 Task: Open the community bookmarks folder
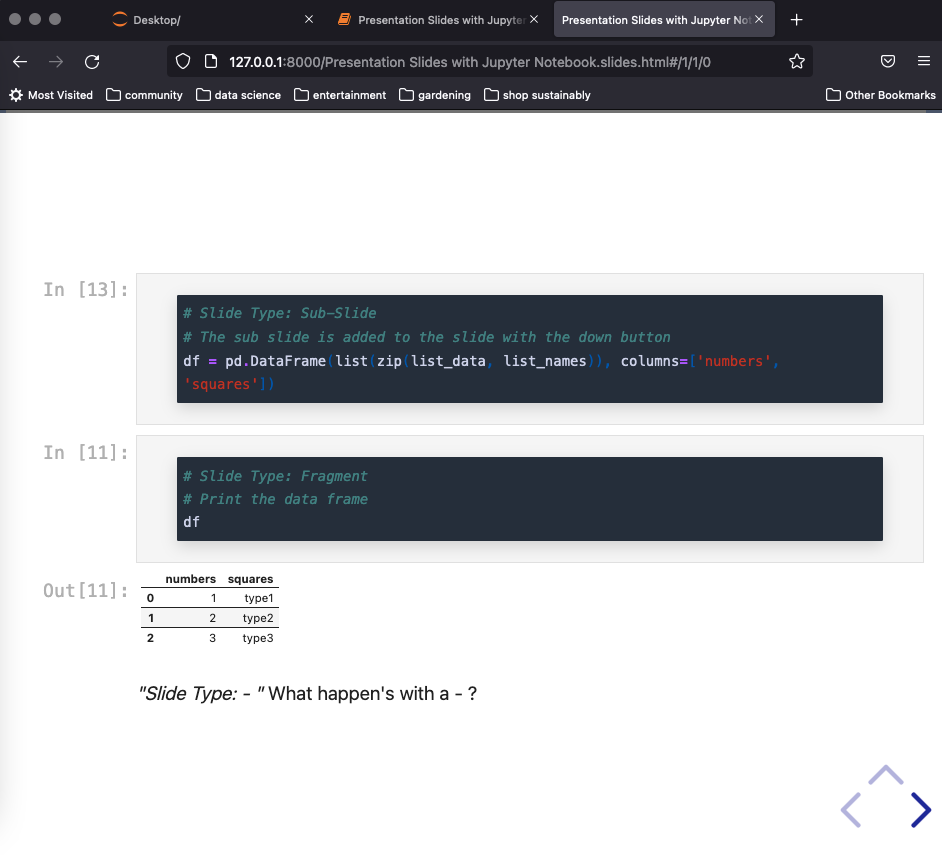coord(144,95)
